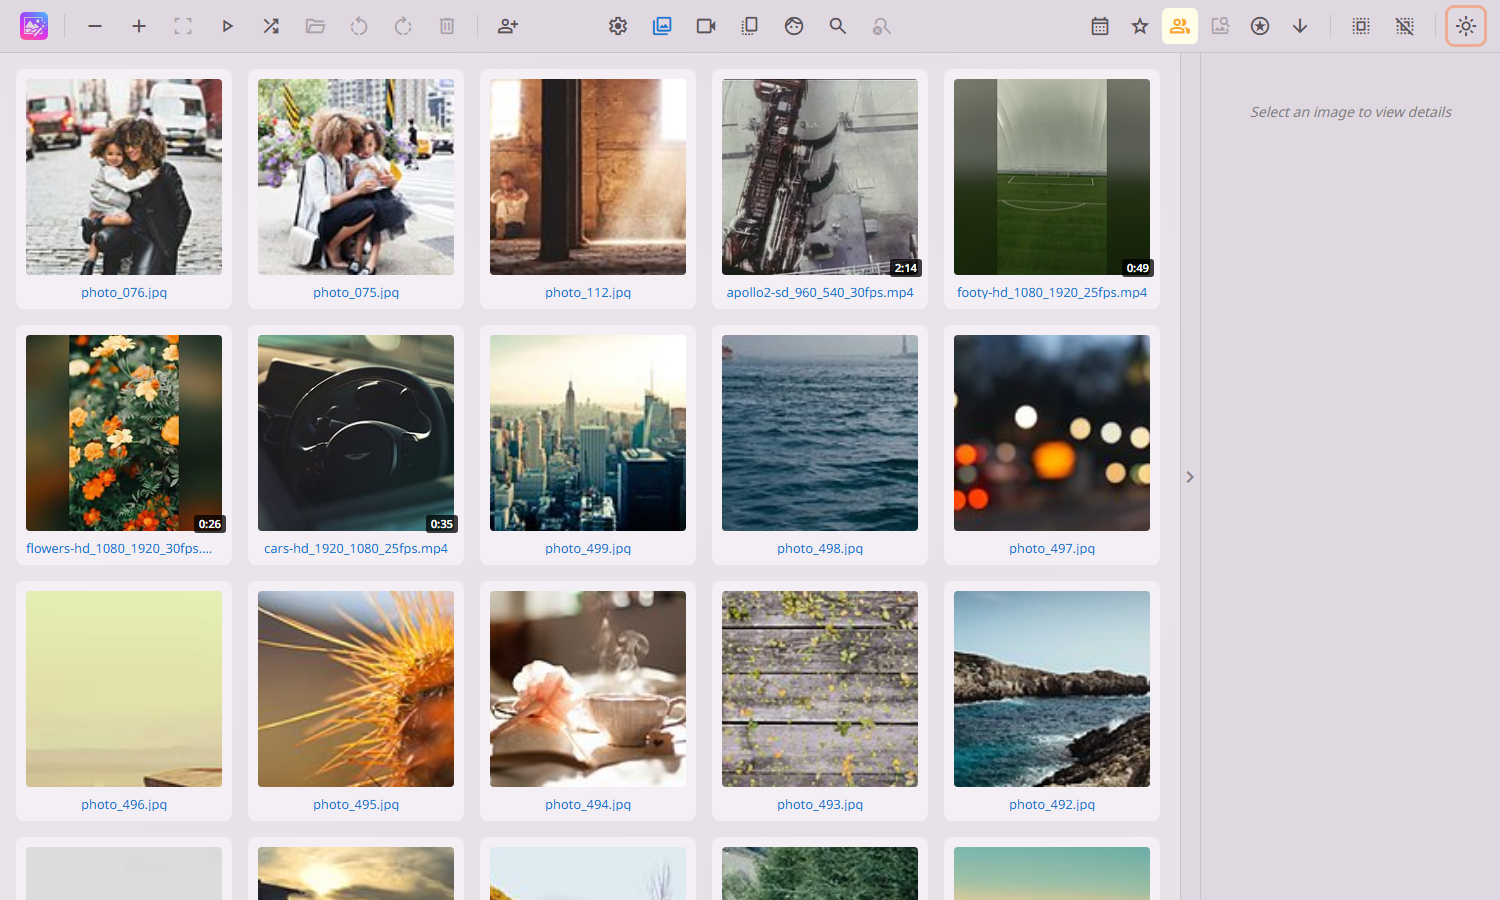Open the calendar date filter
1500x900 pixels.
tap(1099, 26)
